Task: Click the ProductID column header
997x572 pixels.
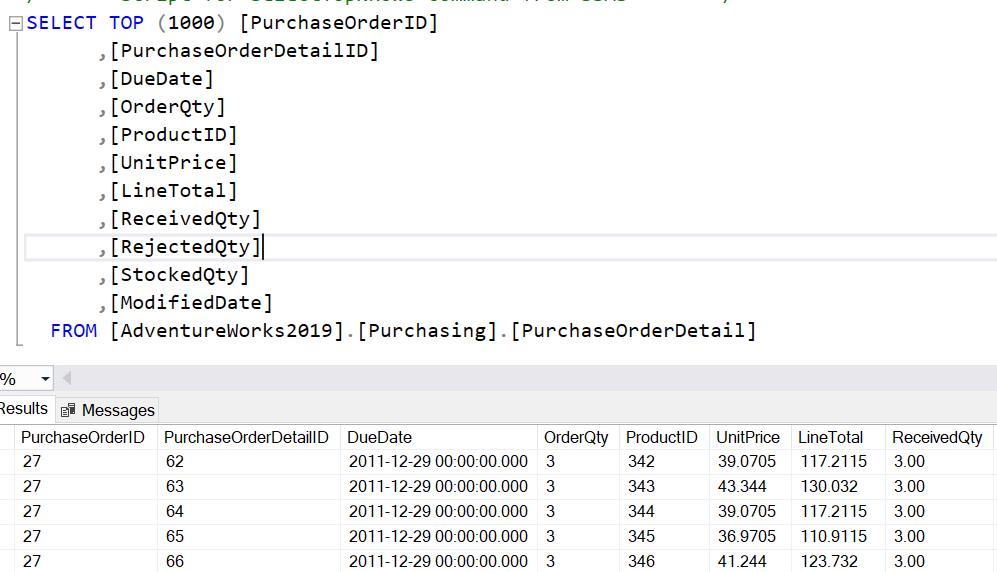Action: [661, 437]
